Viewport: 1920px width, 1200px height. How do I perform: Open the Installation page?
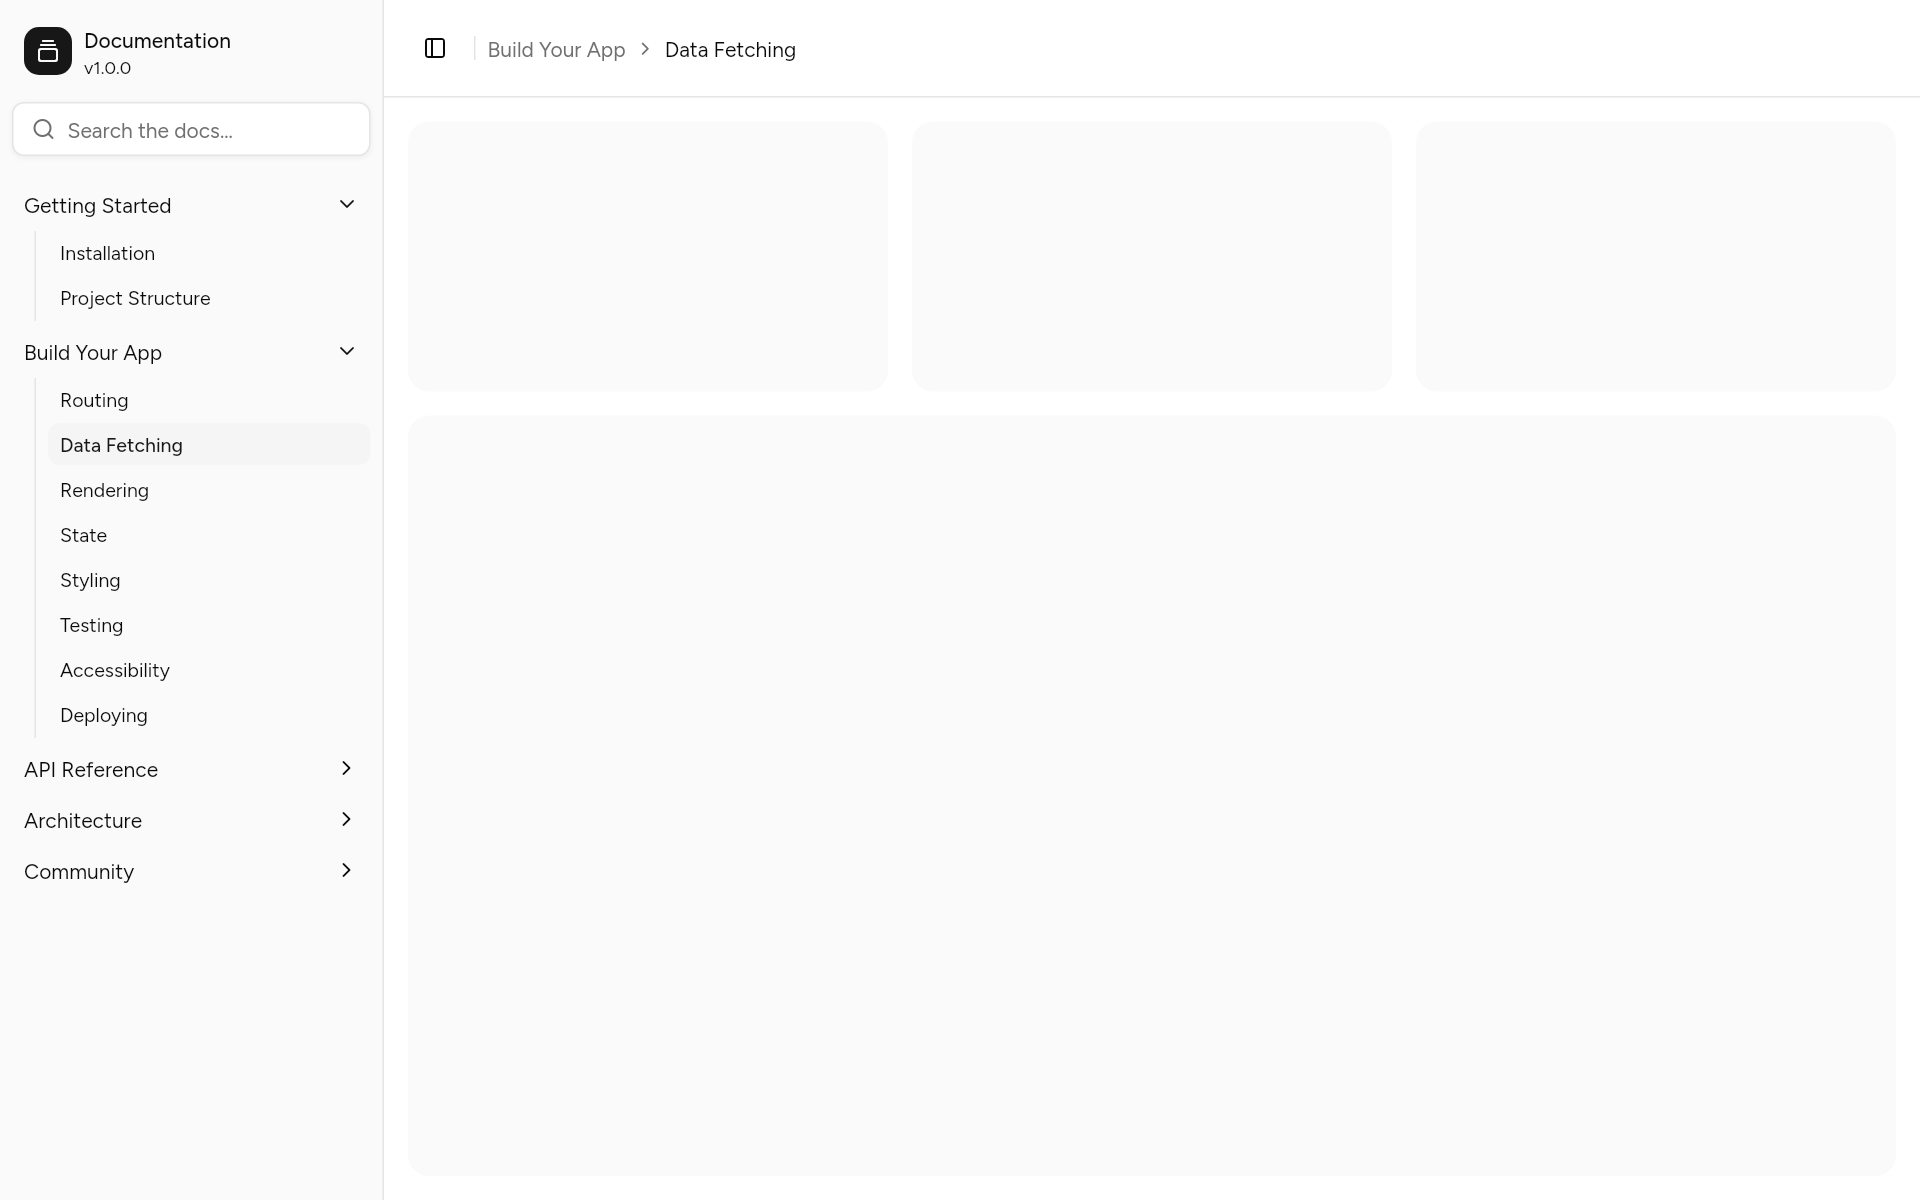[209, 253]
